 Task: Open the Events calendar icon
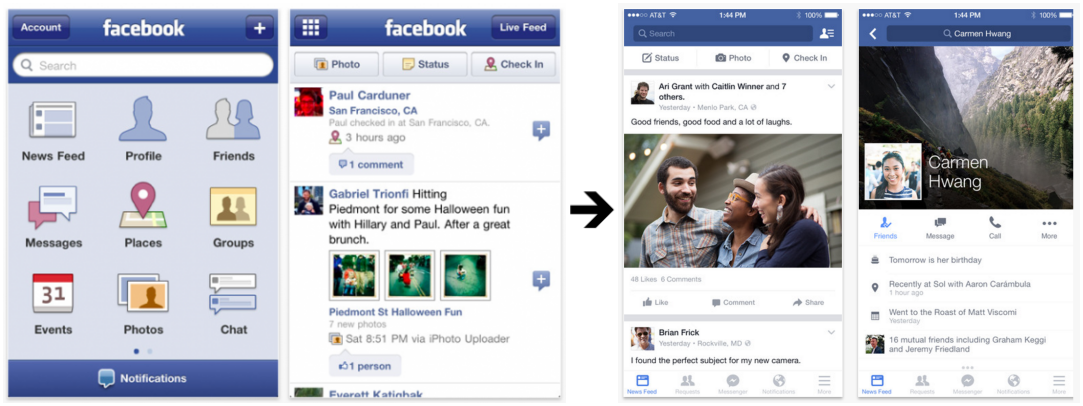tap(53, 293)
